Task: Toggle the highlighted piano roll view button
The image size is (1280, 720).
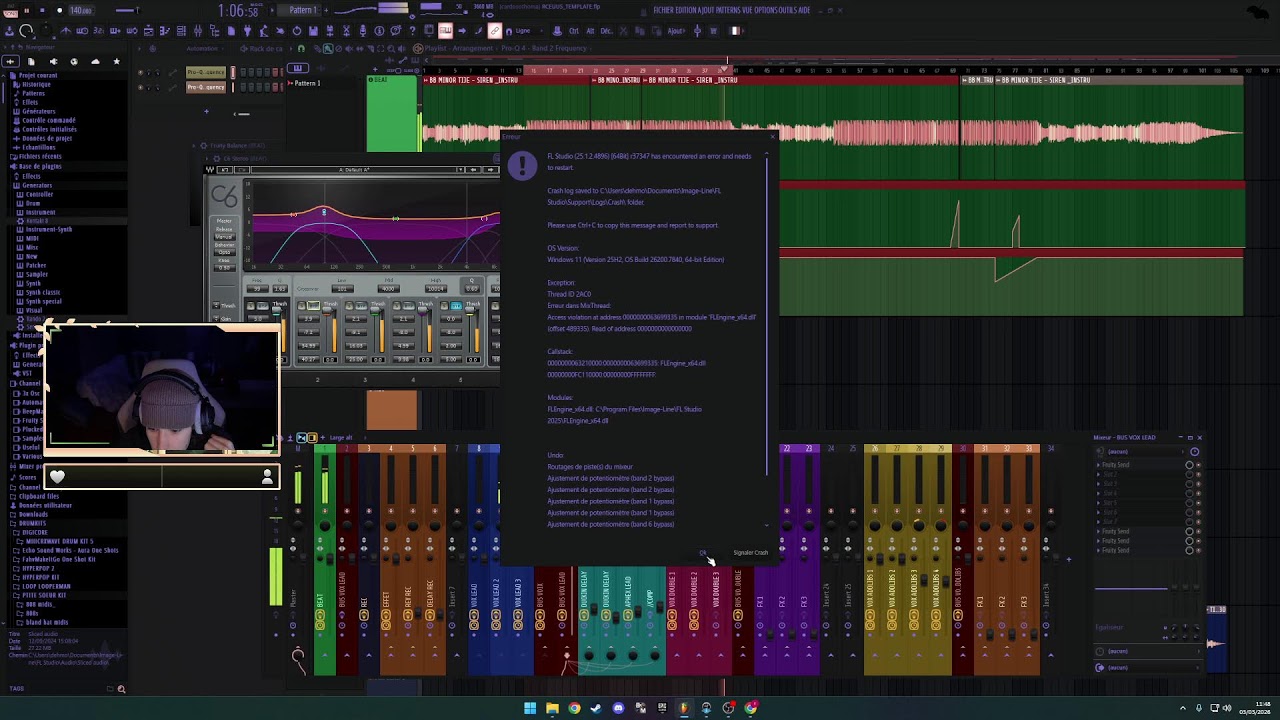Action: pyautogui.click(x=445, y=30)
